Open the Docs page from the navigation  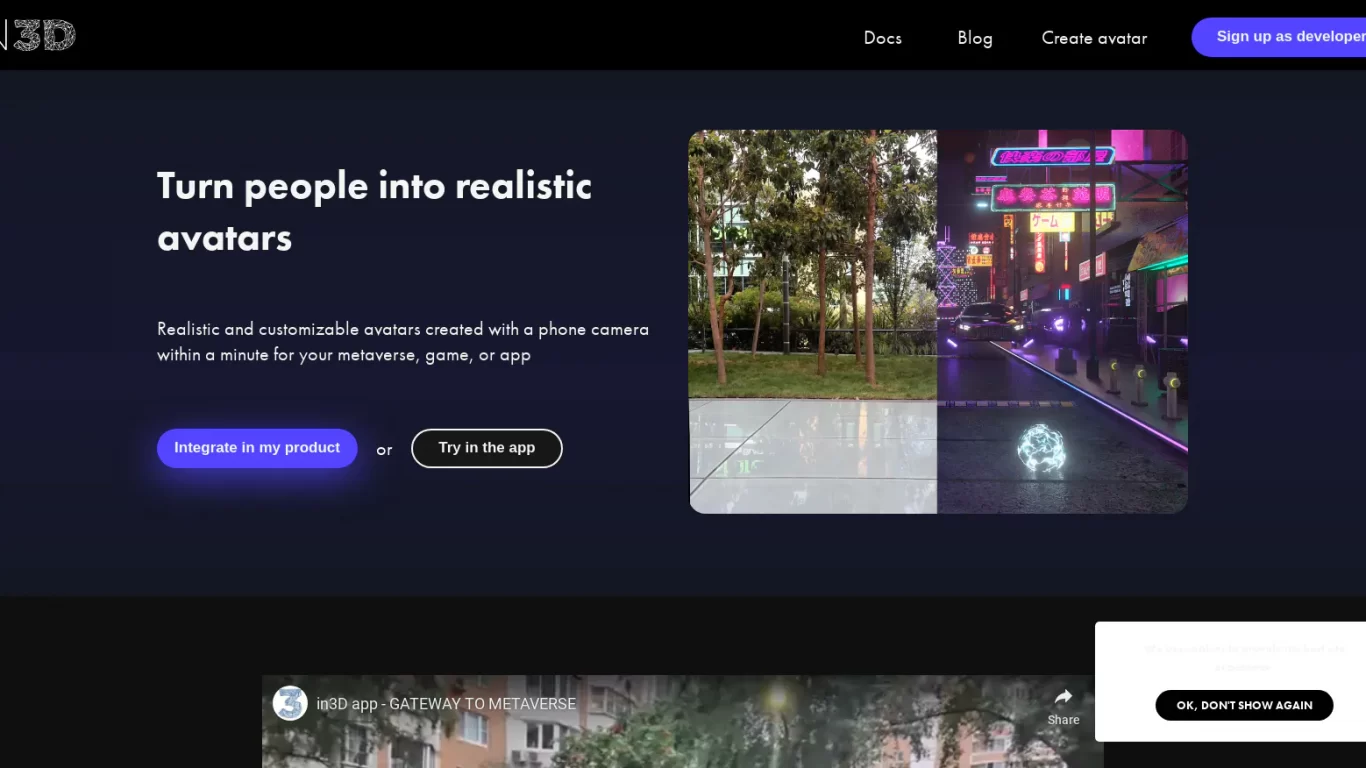(882, 38)
